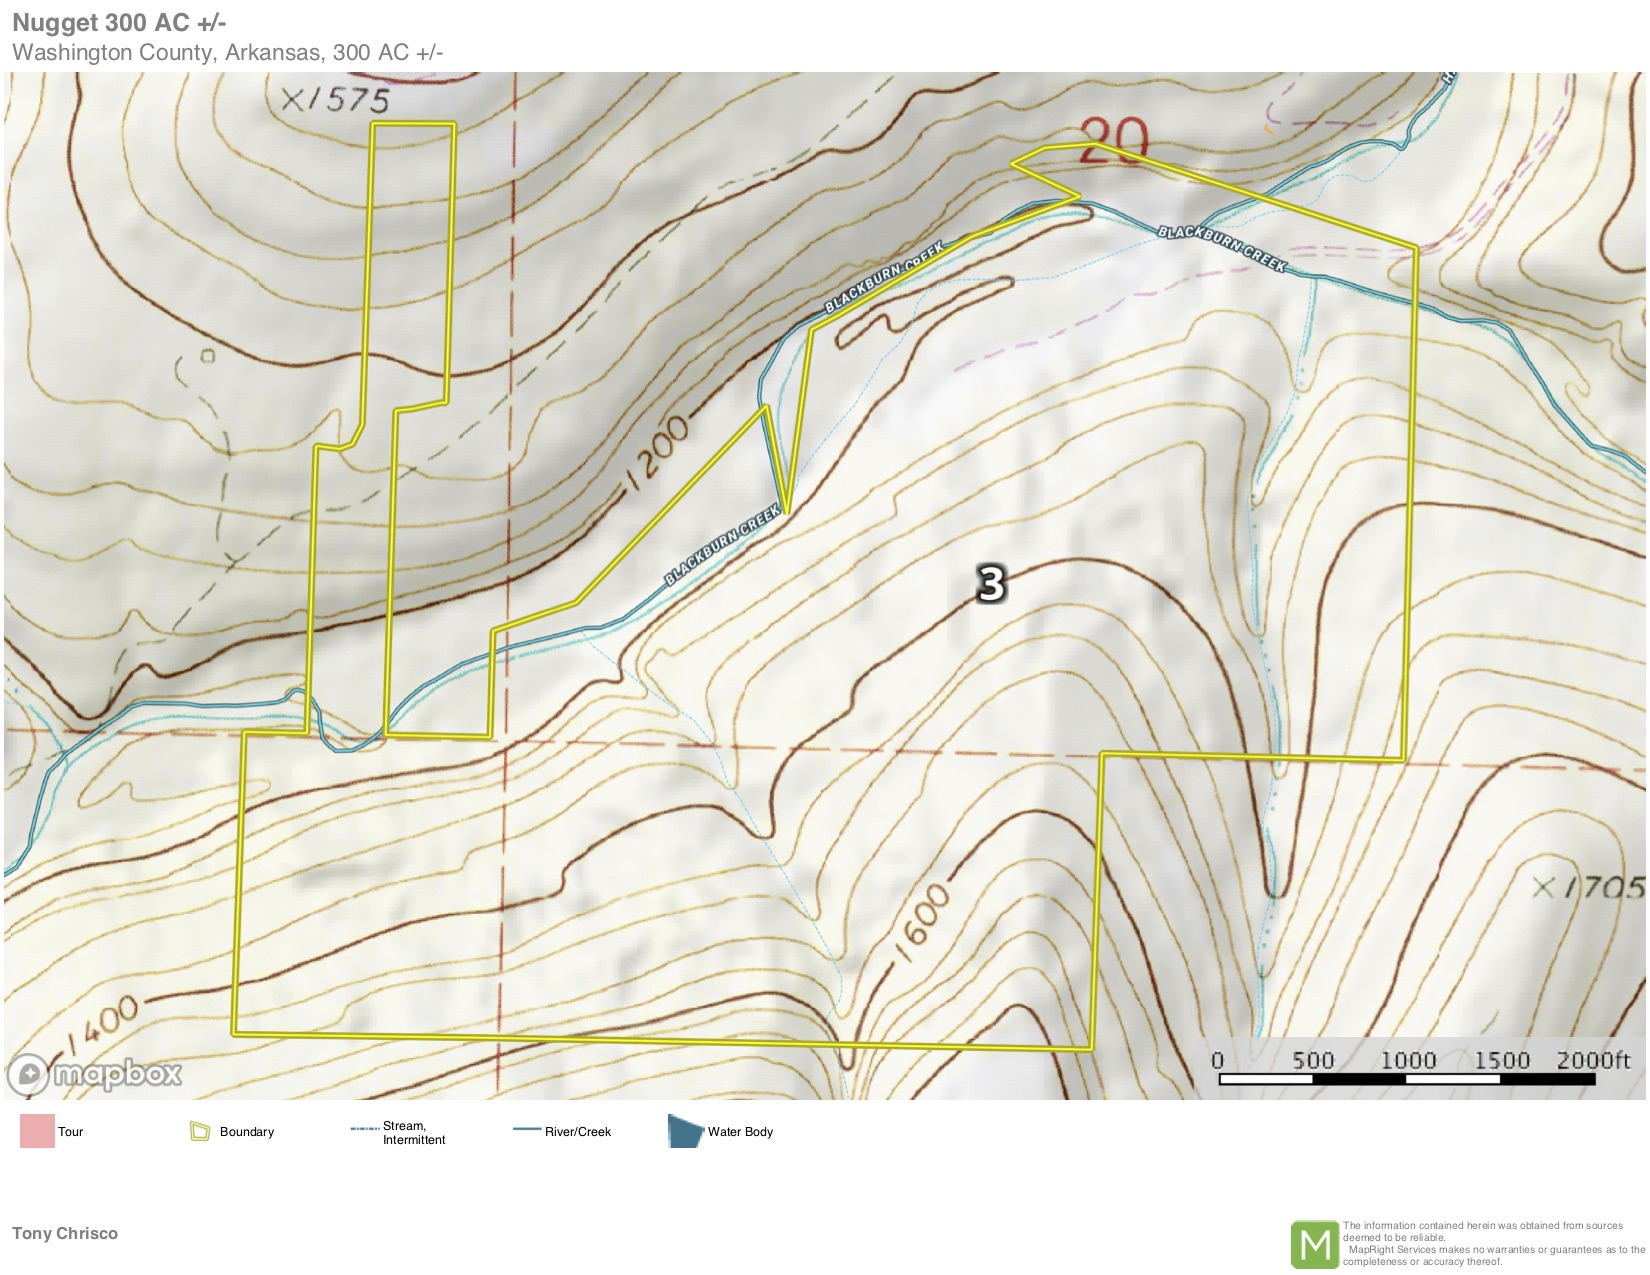
Task: Click the red section 20 number
Action: pos(1114,141)
